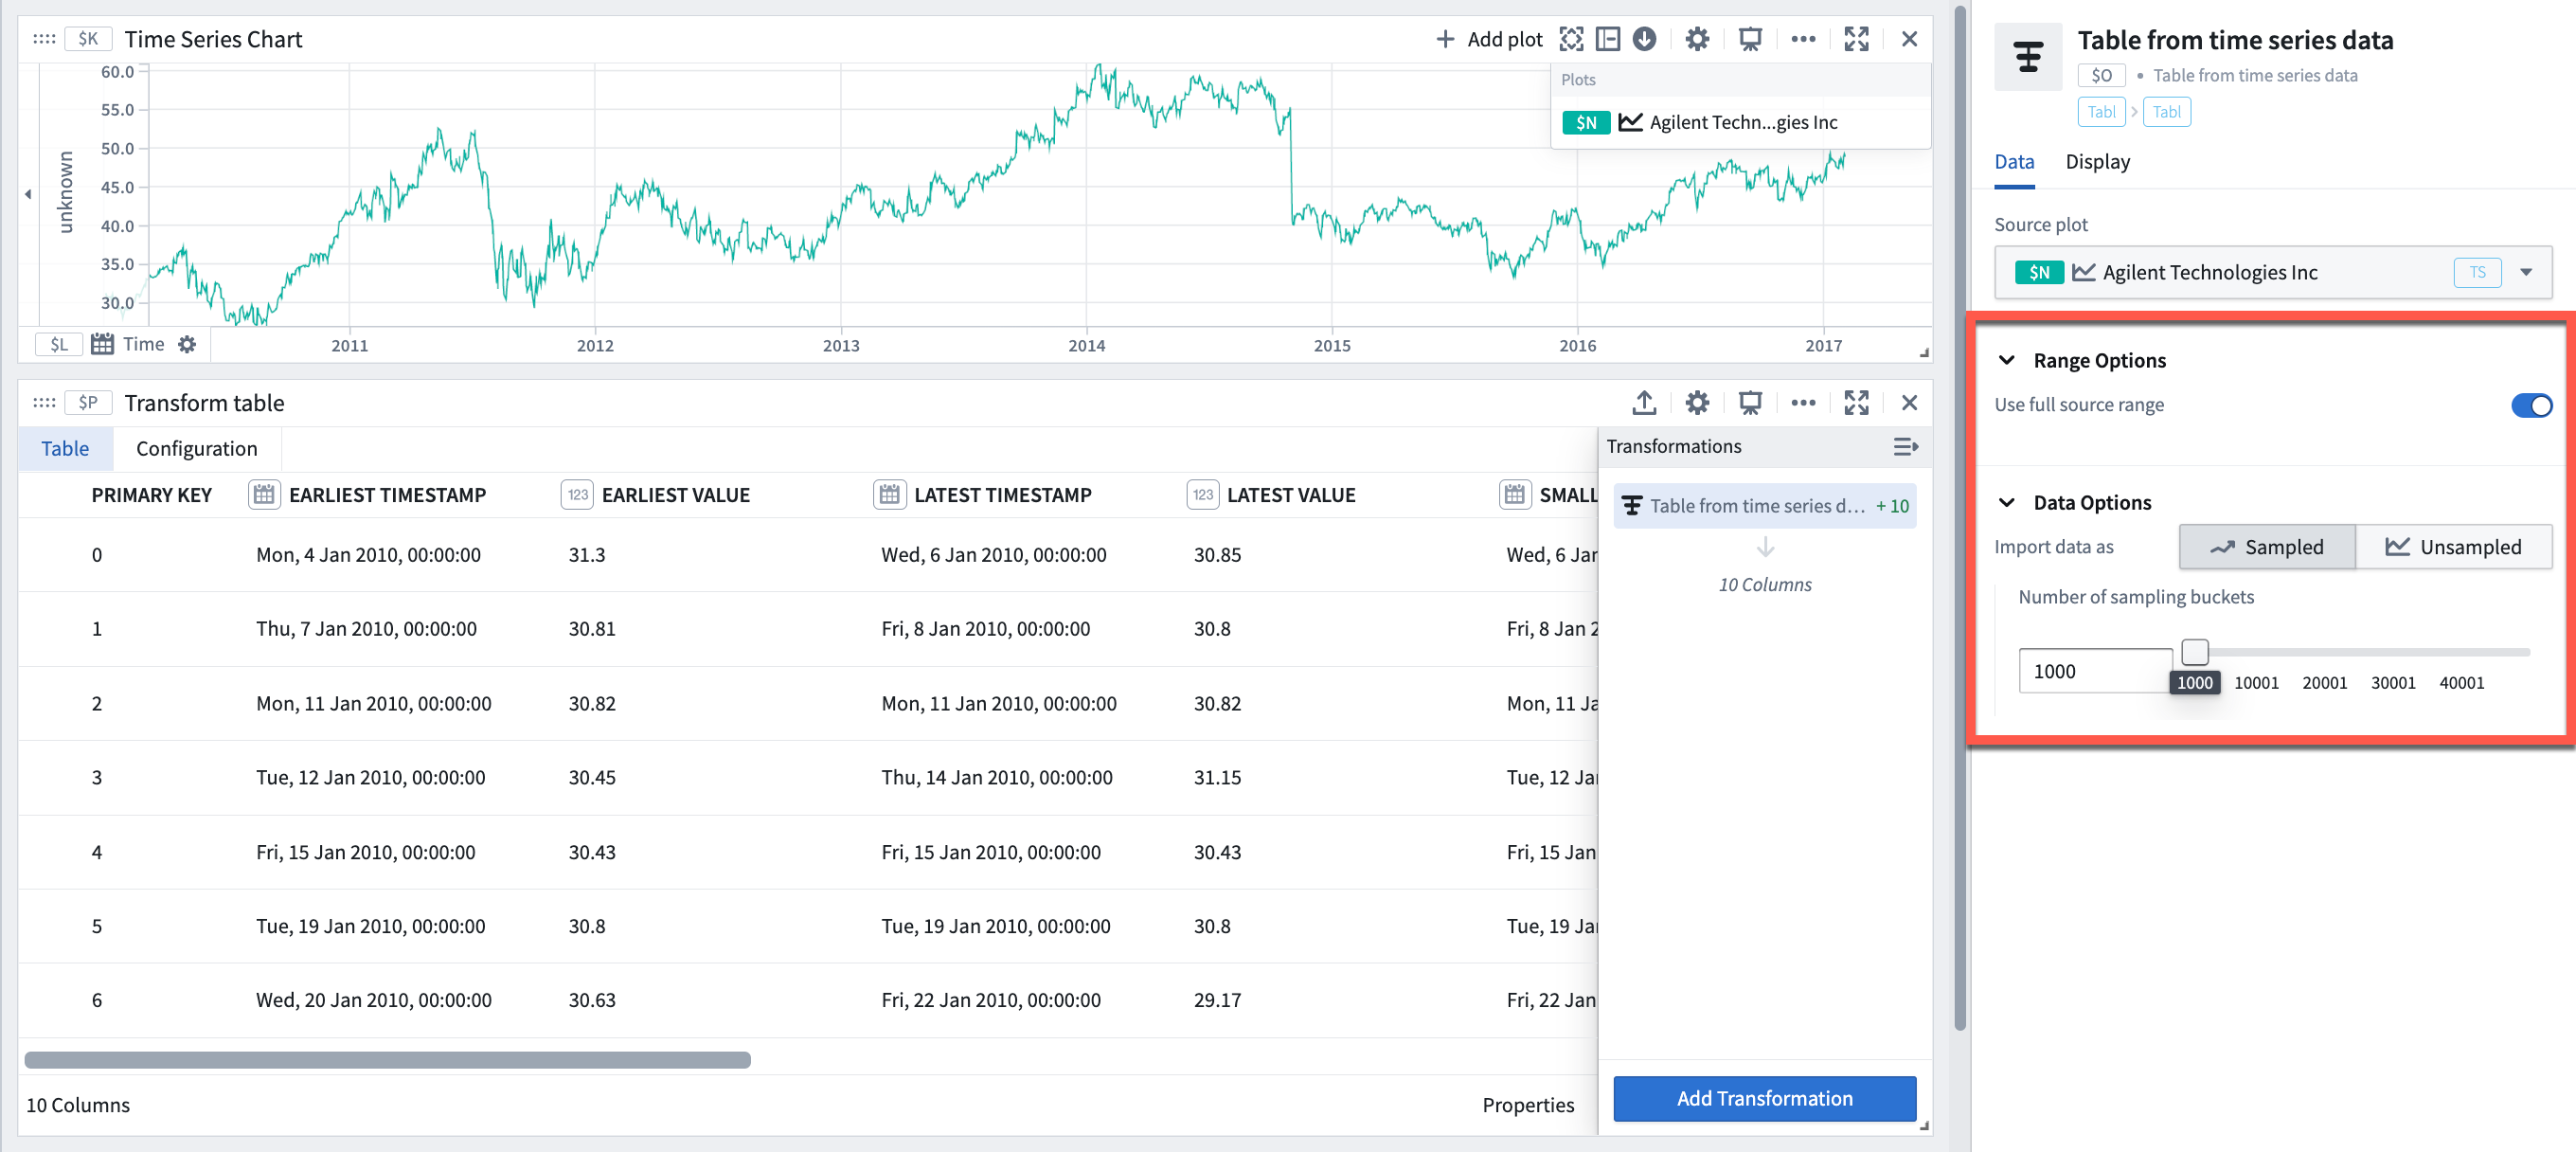The height and width of the screenshot is (1152, 2576).
Task: Click the Earliest Timestamp column calendar icon
Action: click(264, 495)
